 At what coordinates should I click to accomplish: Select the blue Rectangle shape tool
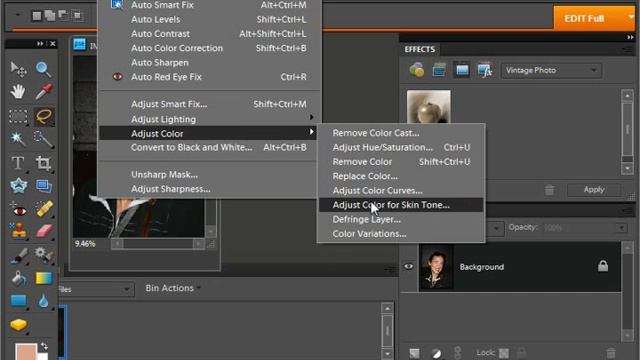pyautogui.click(x=18, y=301)
